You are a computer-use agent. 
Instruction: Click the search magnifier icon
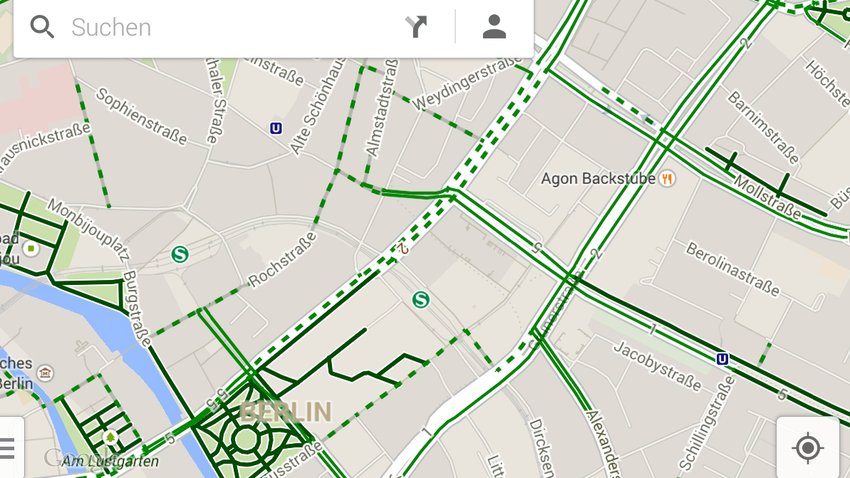click(x=42, y=27)
